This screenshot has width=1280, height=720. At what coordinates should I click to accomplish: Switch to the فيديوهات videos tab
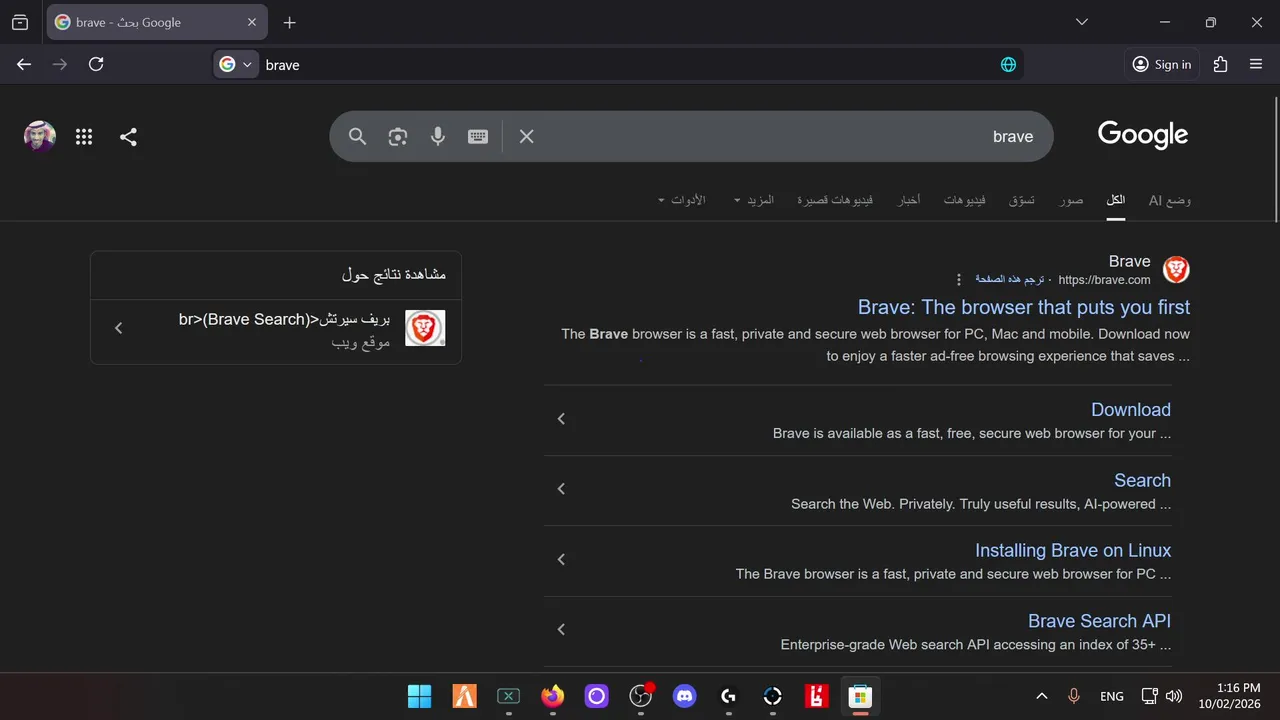click(964, 200)
